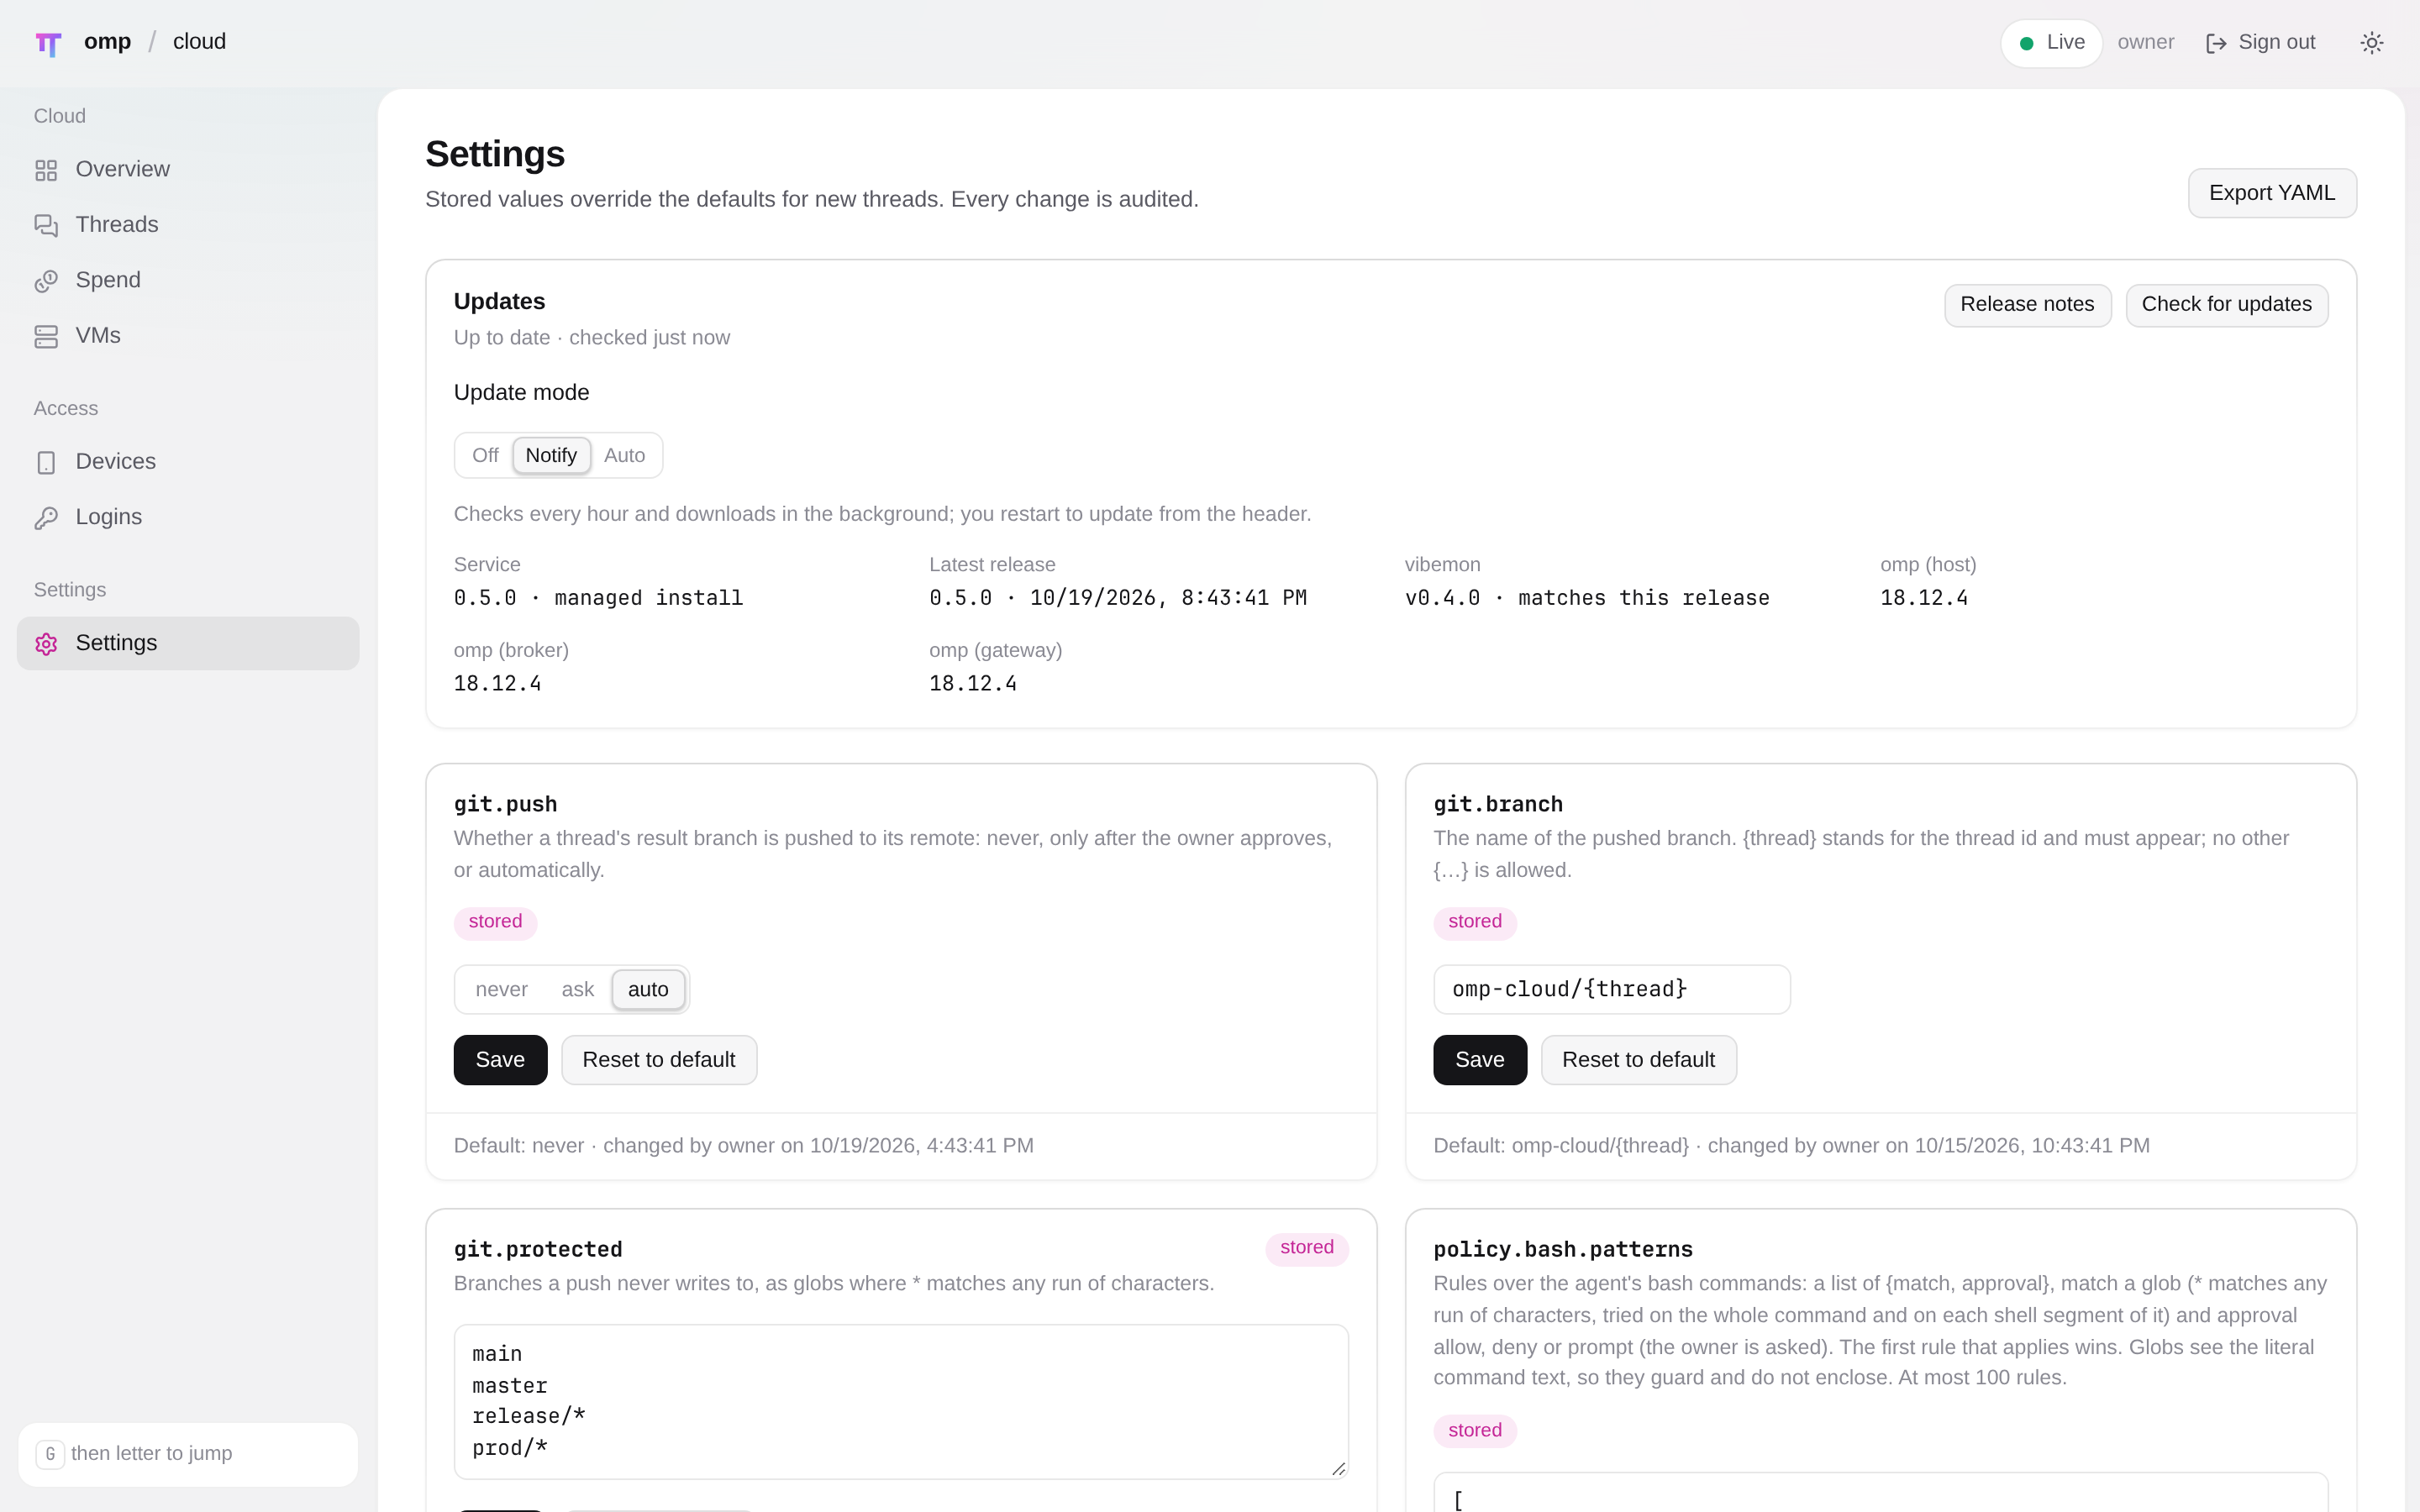The image size is (2420, 1512).
Task: Open the Devices page label
Action: [x=116, y=462]
